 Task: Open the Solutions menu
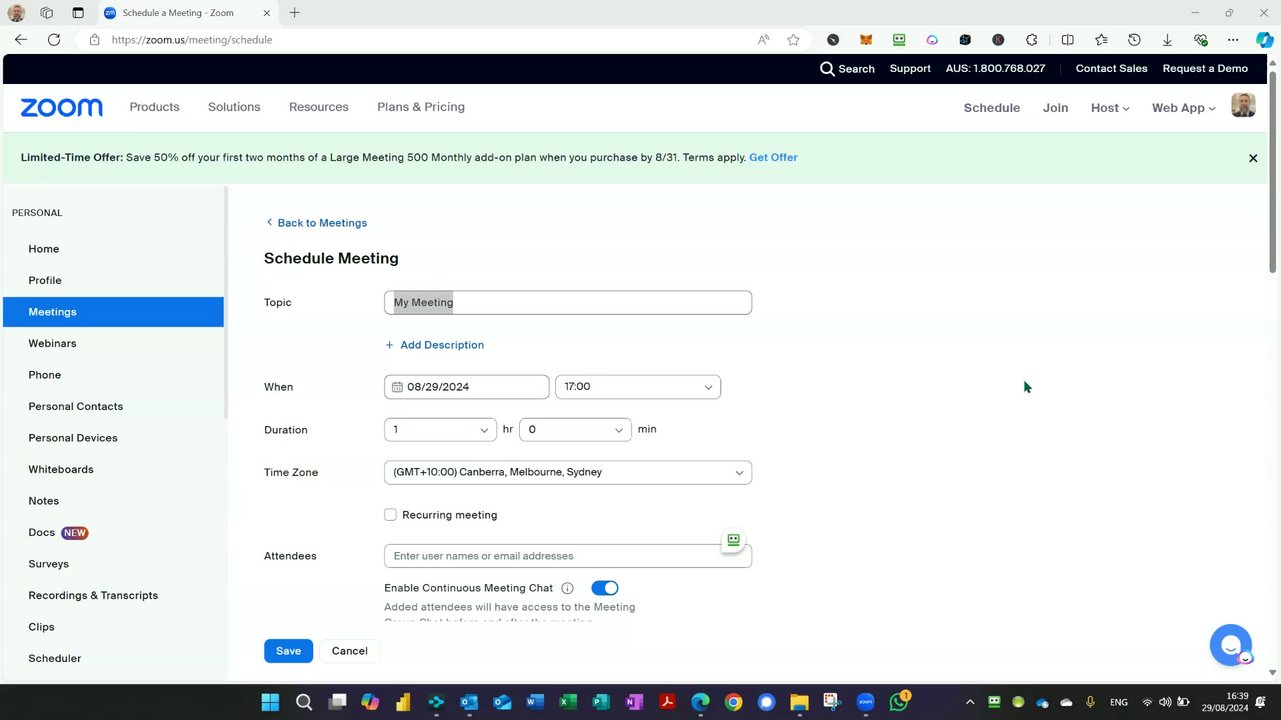click(x=234, y=107)
